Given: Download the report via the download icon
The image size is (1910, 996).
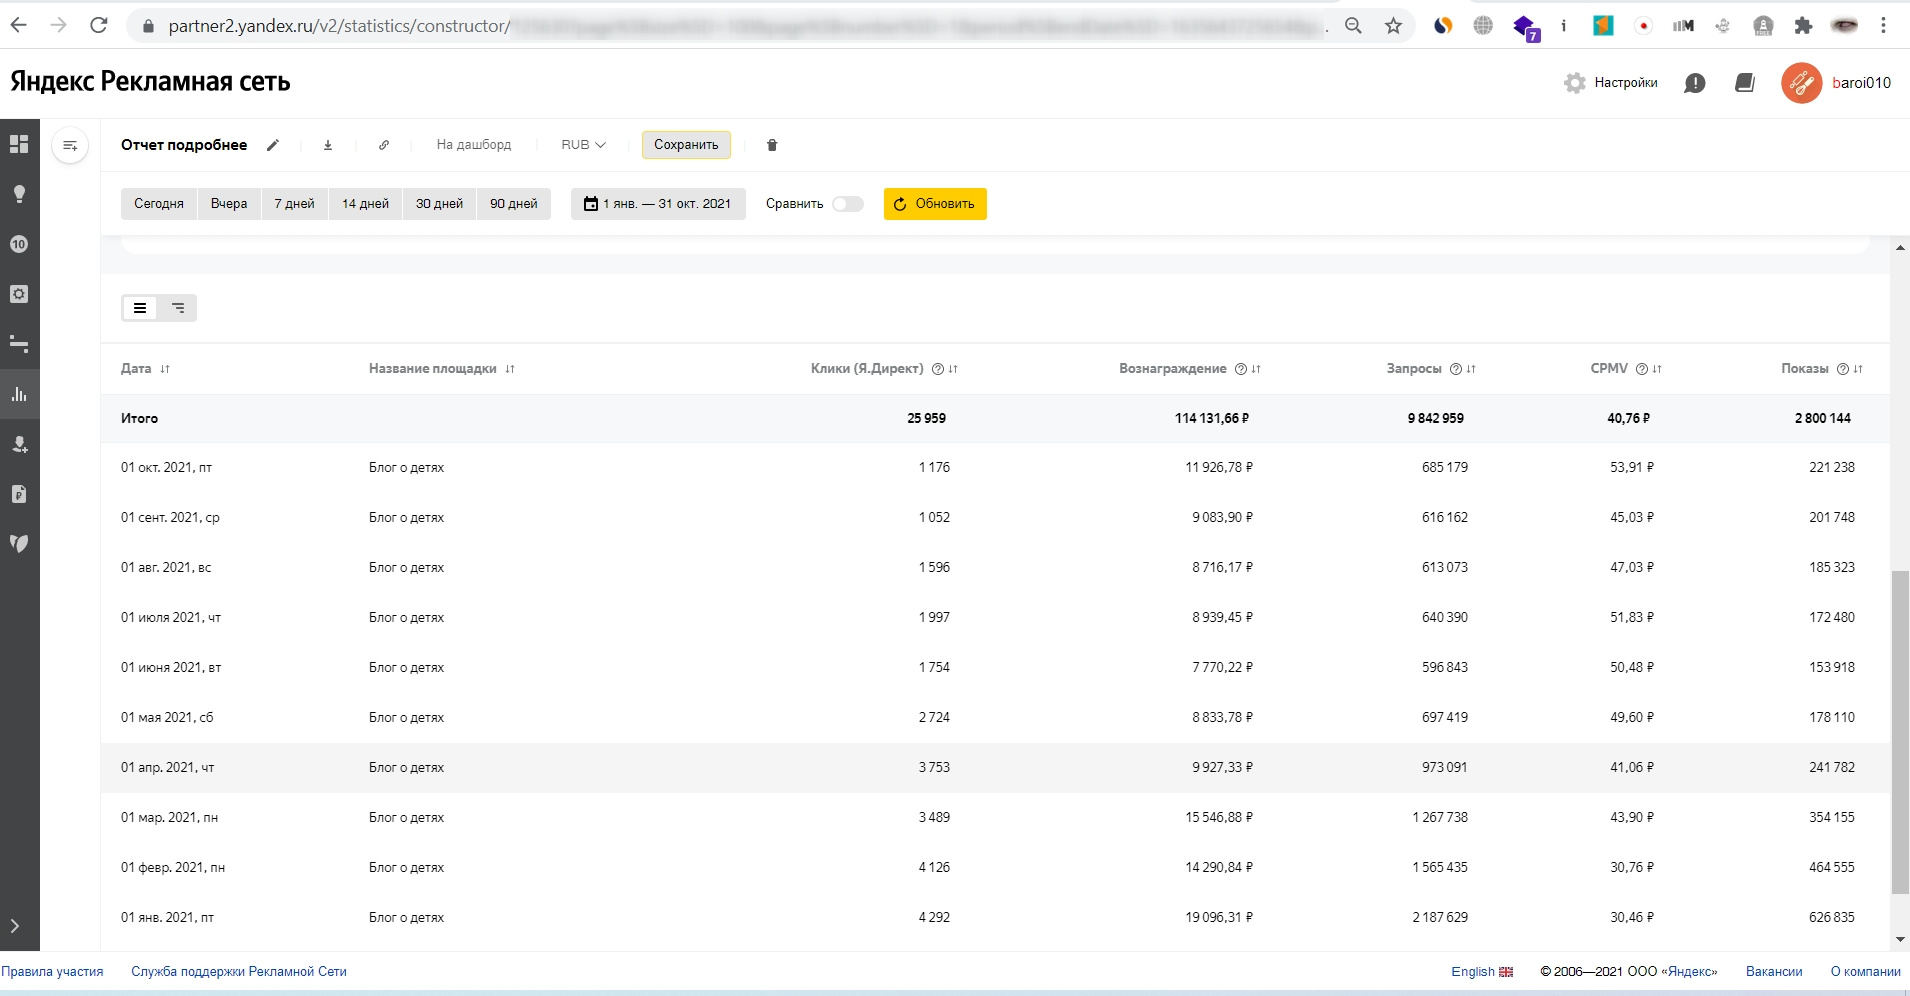Looking at the screenshot, I should point(328,145).
